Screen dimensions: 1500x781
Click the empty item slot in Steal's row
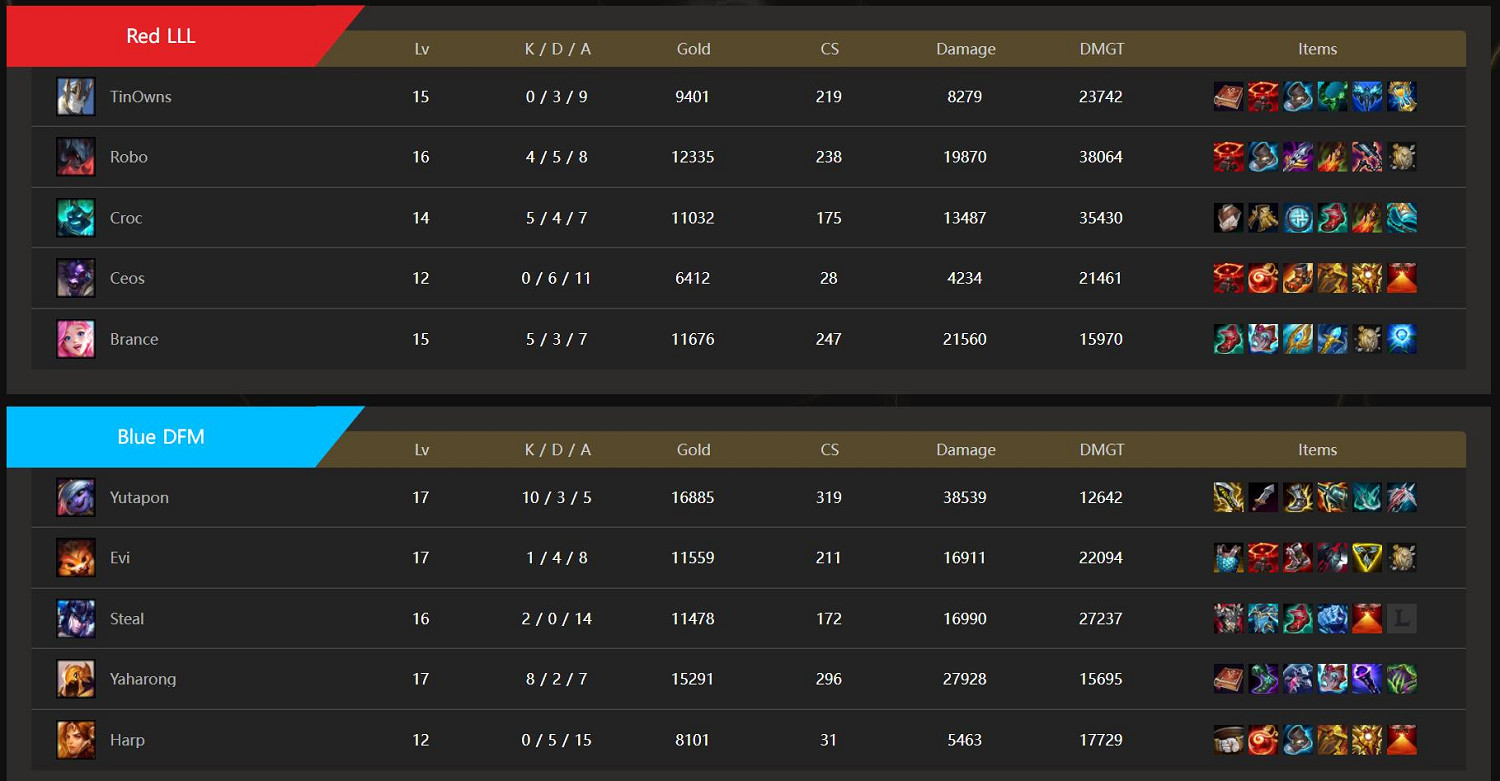click(x=1401, y=619)
